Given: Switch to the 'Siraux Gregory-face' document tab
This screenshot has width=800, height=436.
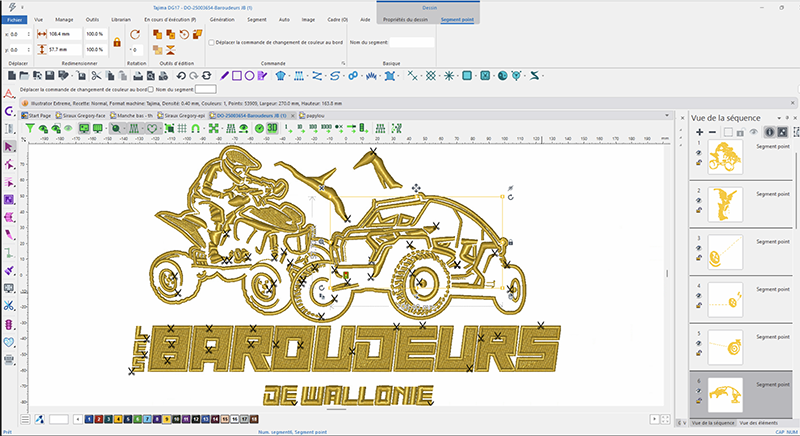Looking at the screenshot, I should point(82,116).
